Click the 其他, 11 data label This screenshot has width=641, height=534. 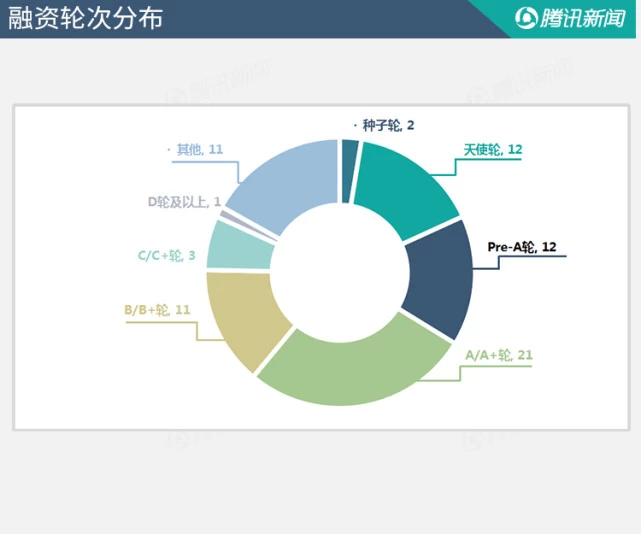coord(199,149)
